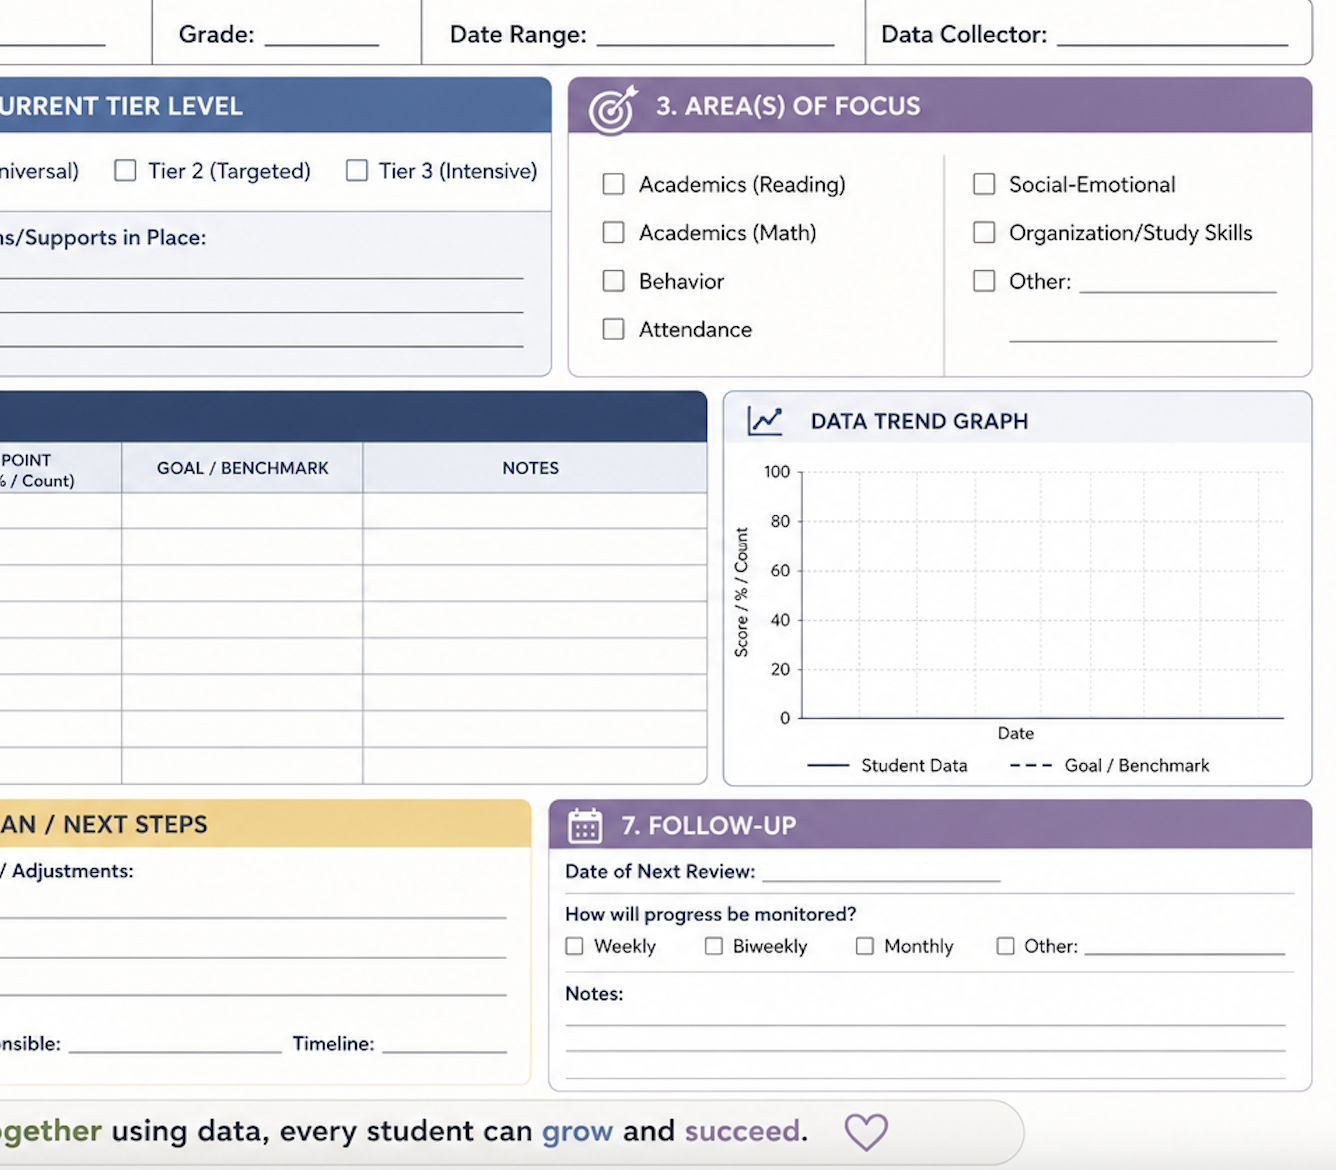The height and width of the screenshot is (1170, 1336).
Task: Tick the Other checkbox in Areas of Focus
Action: [x=985, y=281]
